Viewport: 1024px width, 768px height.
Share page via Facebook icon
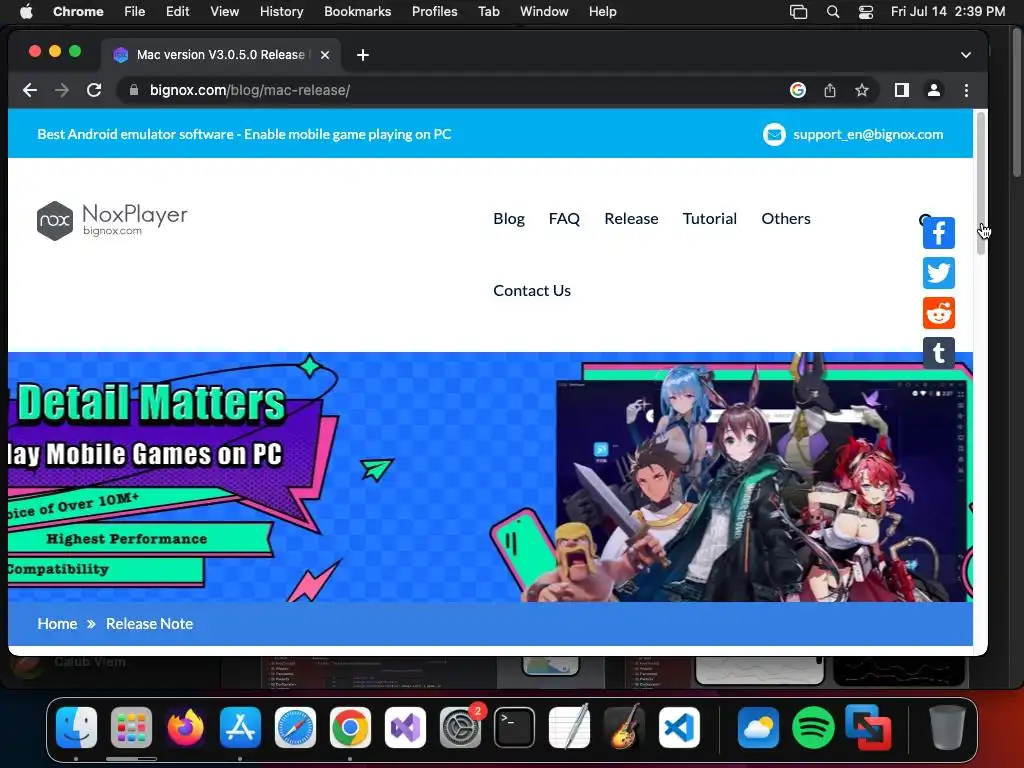click(x=938, y=233)
